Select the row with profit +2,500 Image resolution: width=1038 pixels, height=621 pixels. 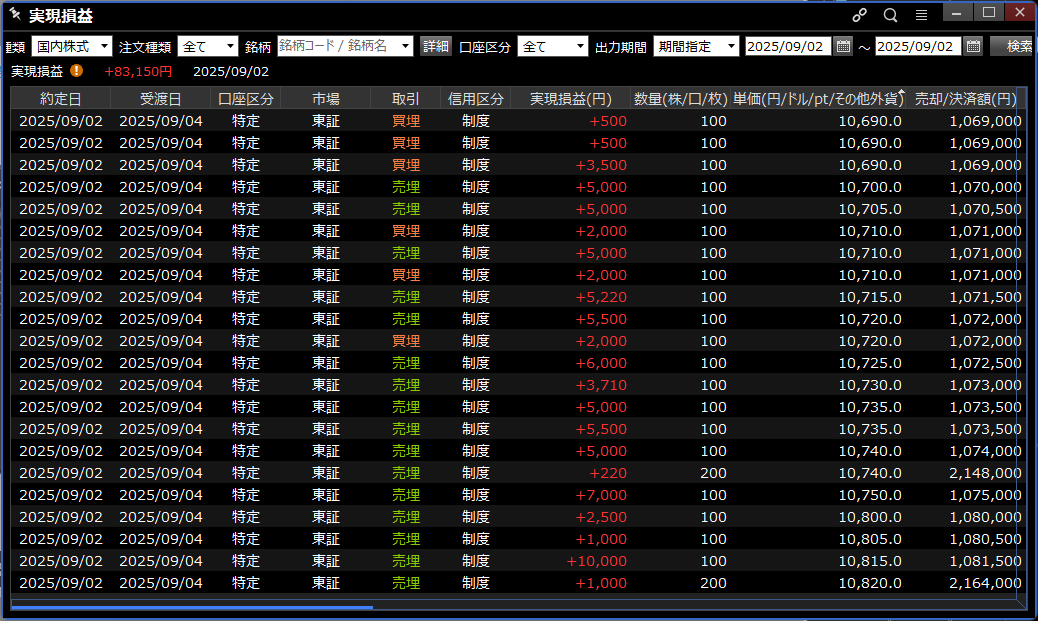(x=516, y=516)
